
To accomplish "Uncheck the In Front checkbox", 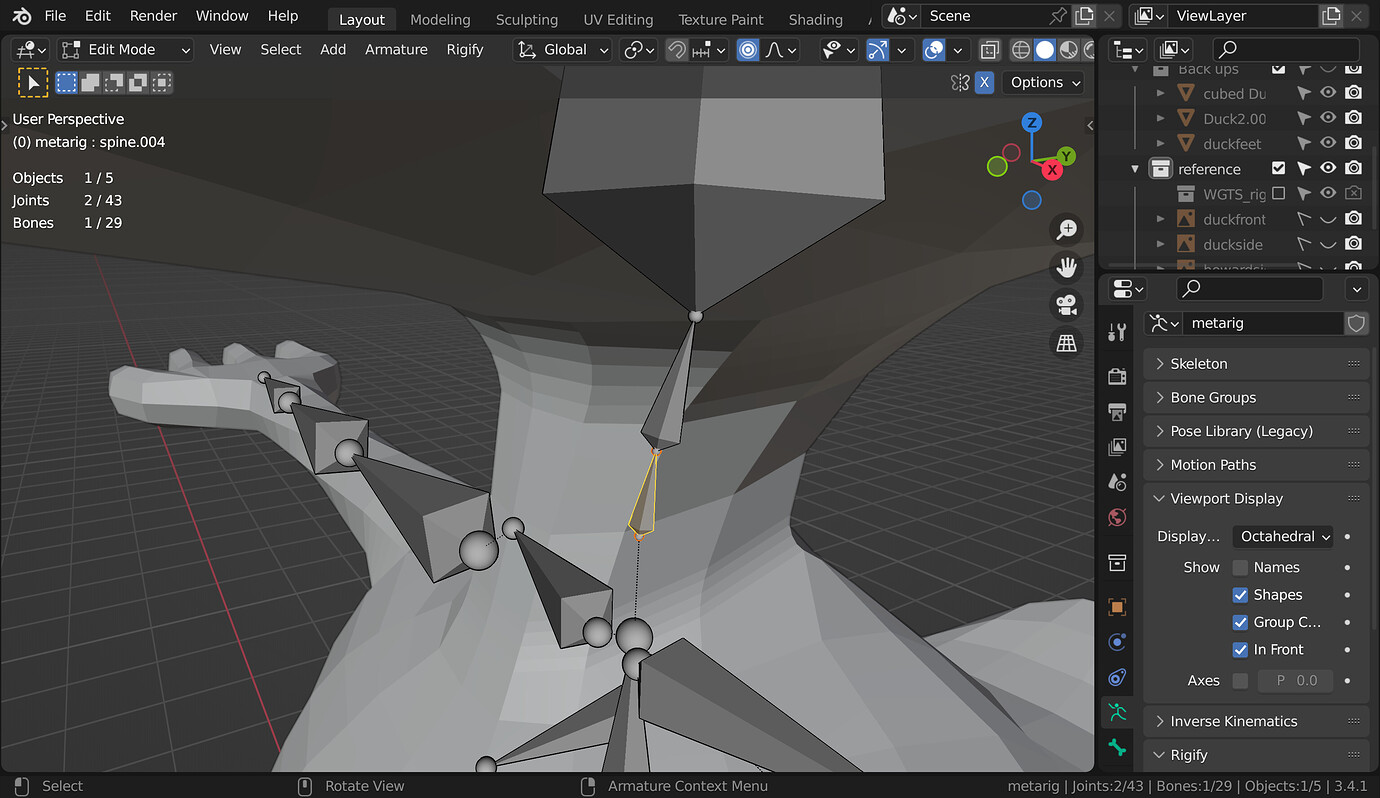I will (x=1240, y=649).
